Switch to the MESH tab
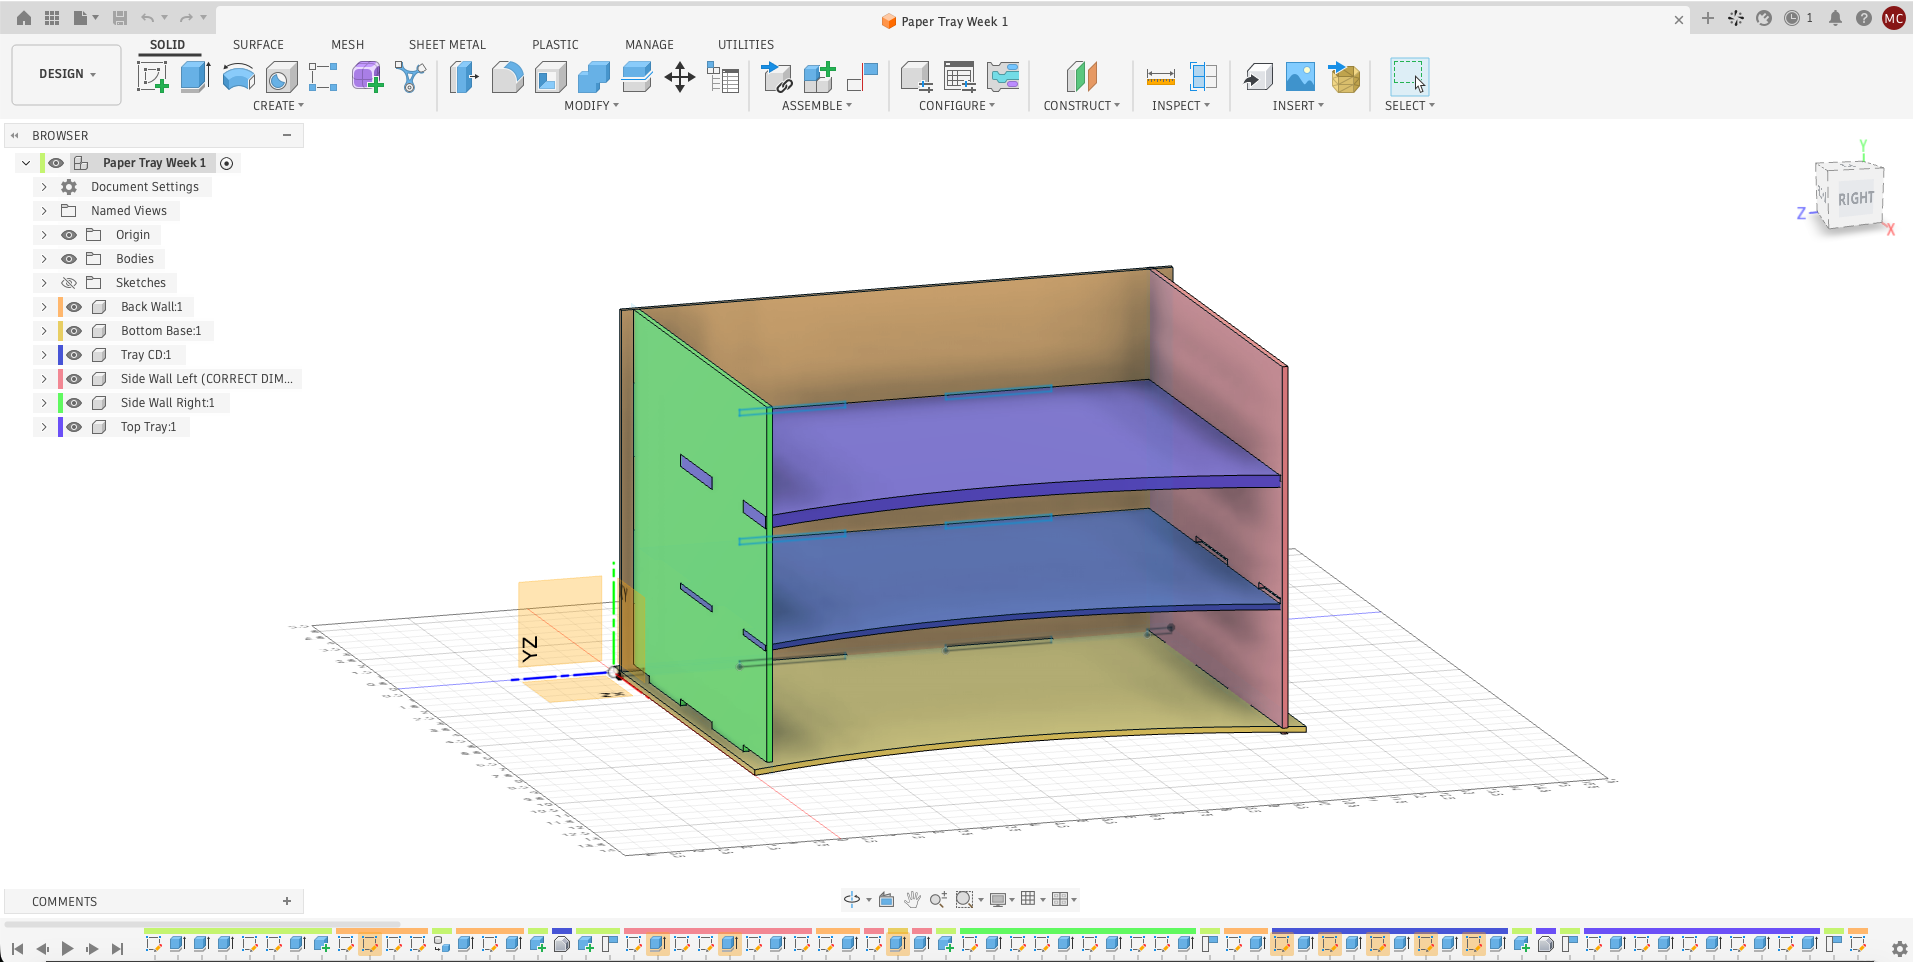Image resolution: width=1913 pixels, height=962 pixels. click(x=347, y=44)
